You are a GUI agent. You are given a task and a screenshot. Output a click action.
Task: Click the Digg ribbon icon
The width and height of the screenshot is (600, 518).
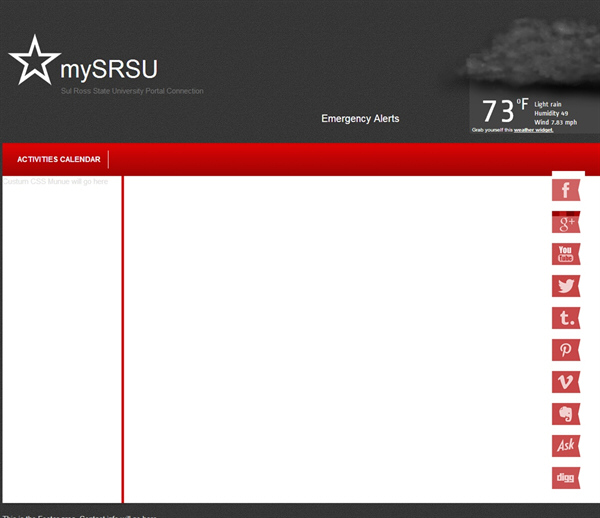[x=566, y=478]
